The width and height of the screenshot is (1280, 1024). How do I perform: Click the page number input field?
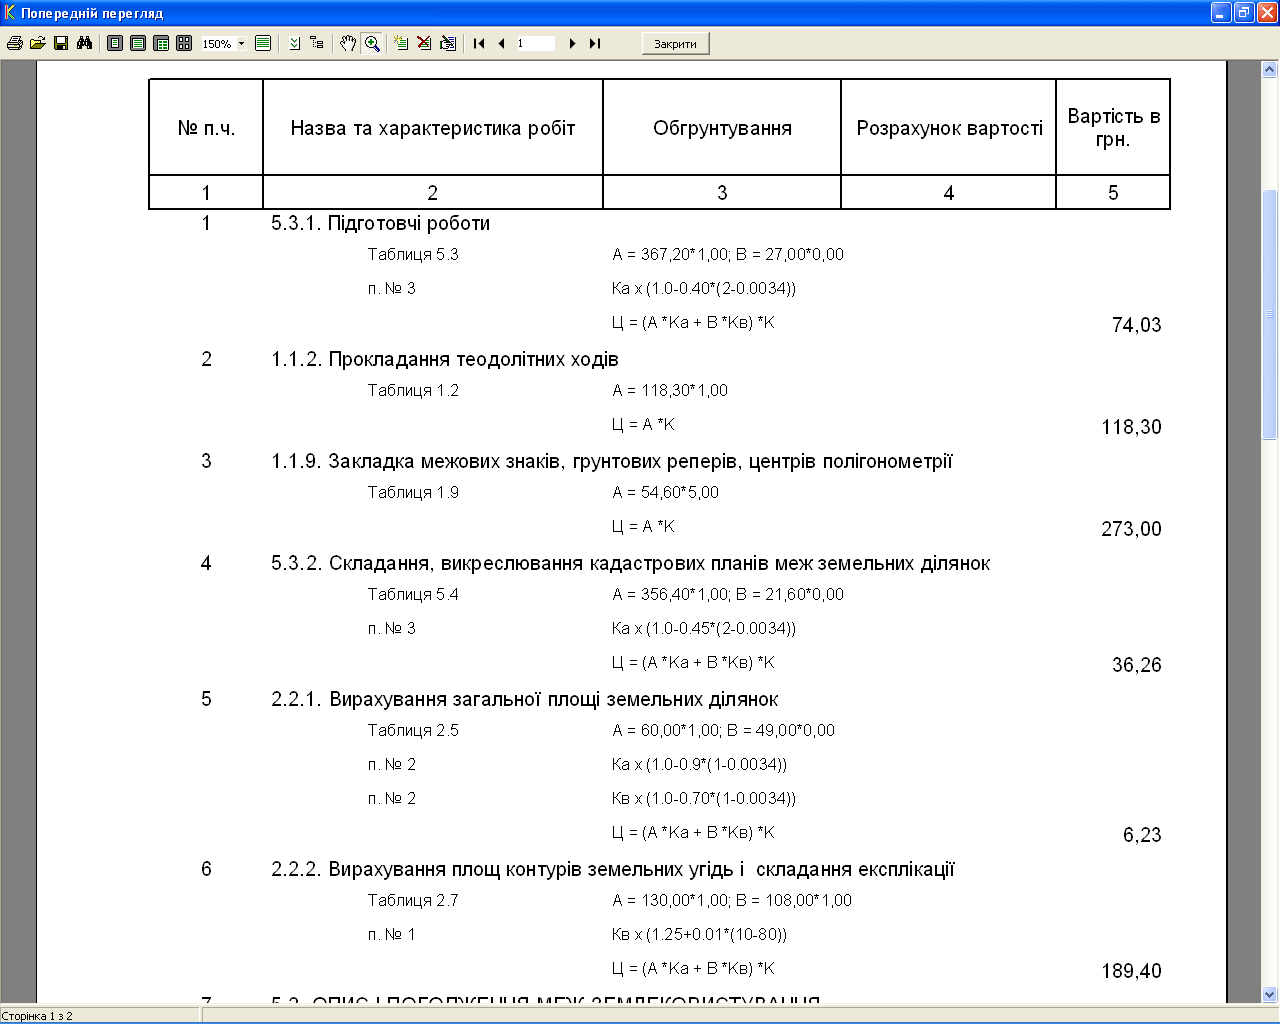point(535,43)
